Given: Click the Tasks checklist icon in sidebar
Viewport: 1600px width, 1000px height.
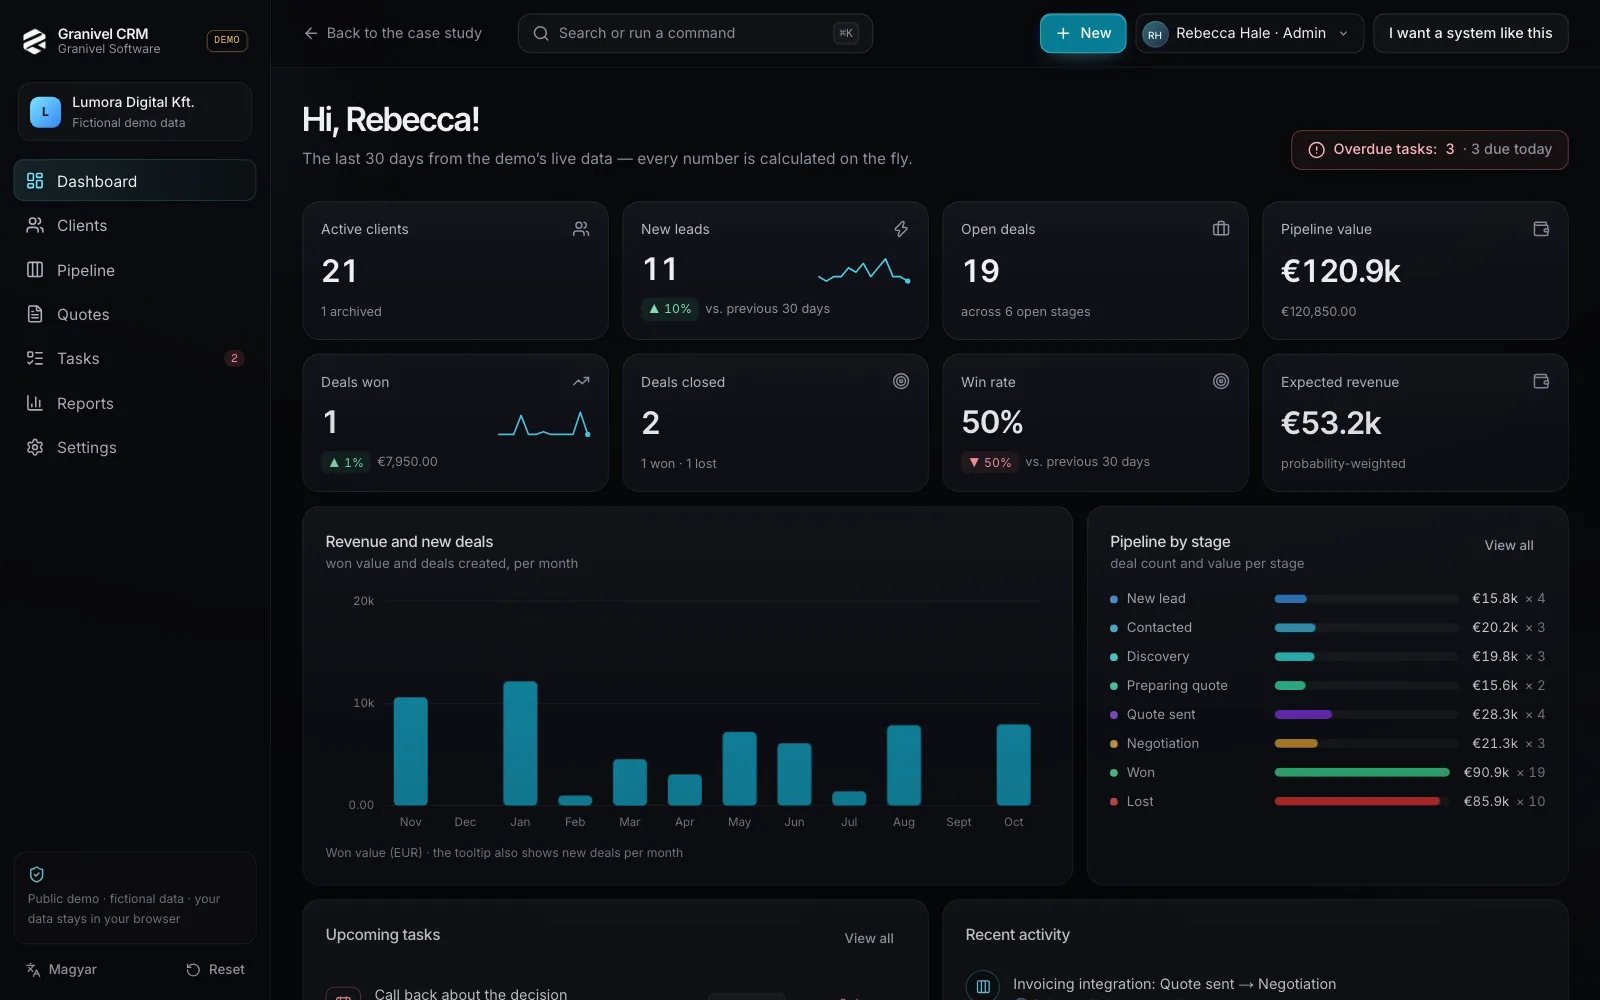Looking at the screenshot, I should tap(35, 358).
